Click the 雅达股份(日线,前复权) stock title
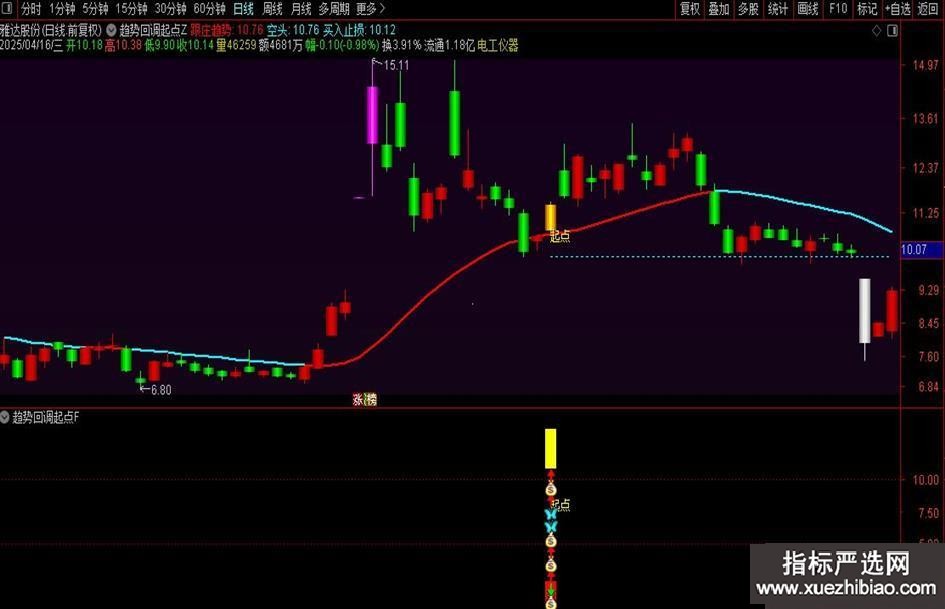Viewport: 945px width, 609px height. click(51, 30)
